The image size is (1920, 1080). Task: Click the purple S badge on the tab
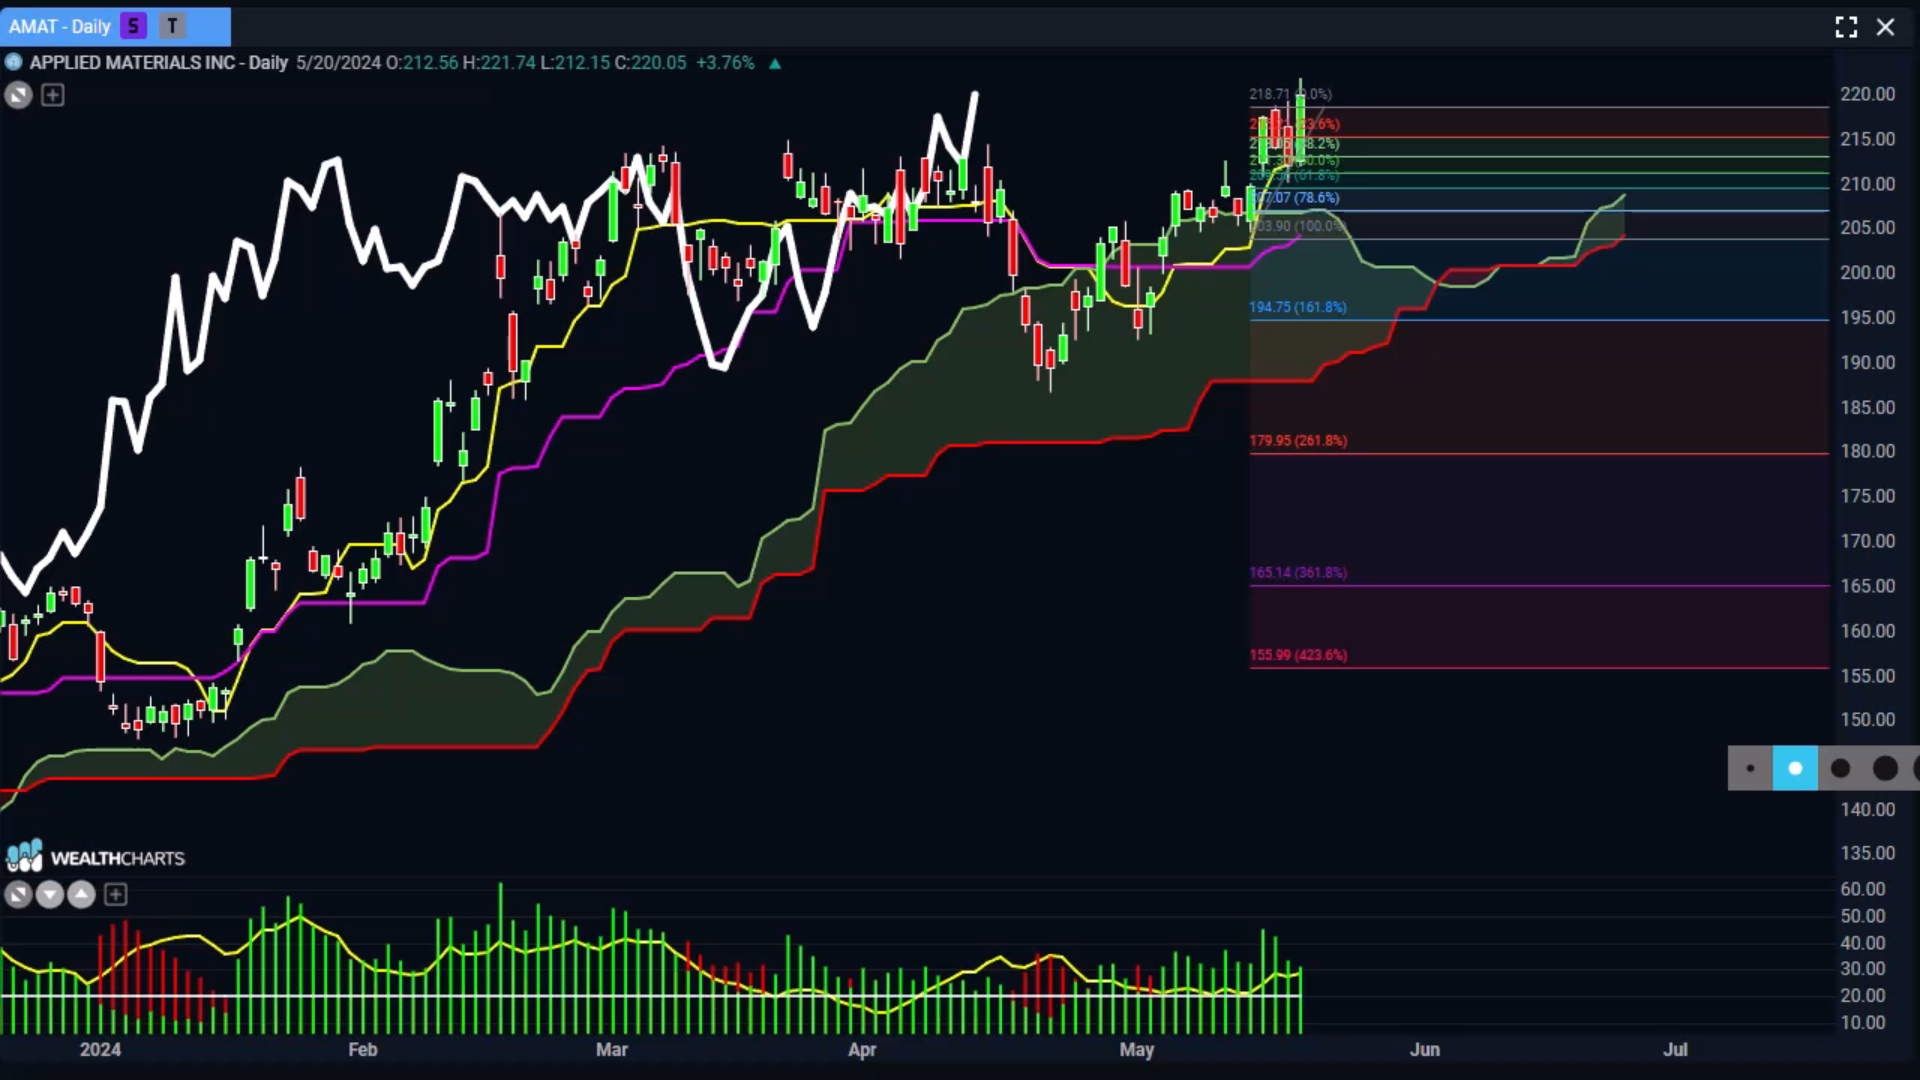coord(133,27)
